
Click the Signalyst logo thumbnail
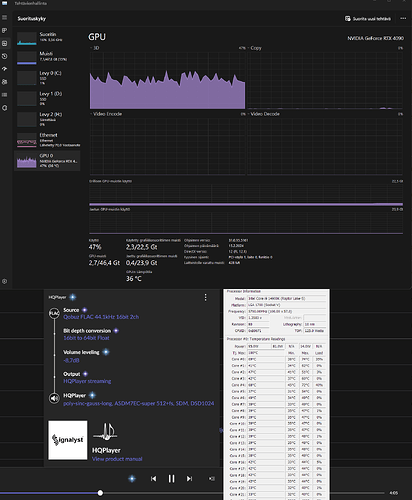point(68,440)
